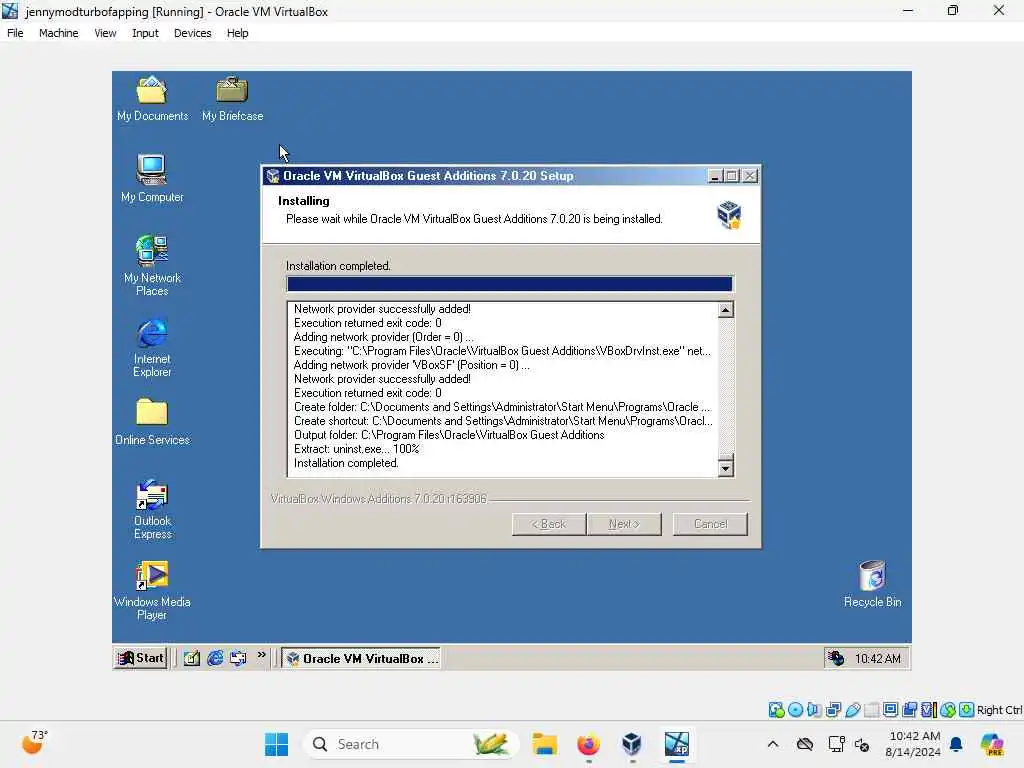Viewport: 1024px width, 768px height.
Task: Click OneDrive cloud tray icon
Action: coord(805,744)
